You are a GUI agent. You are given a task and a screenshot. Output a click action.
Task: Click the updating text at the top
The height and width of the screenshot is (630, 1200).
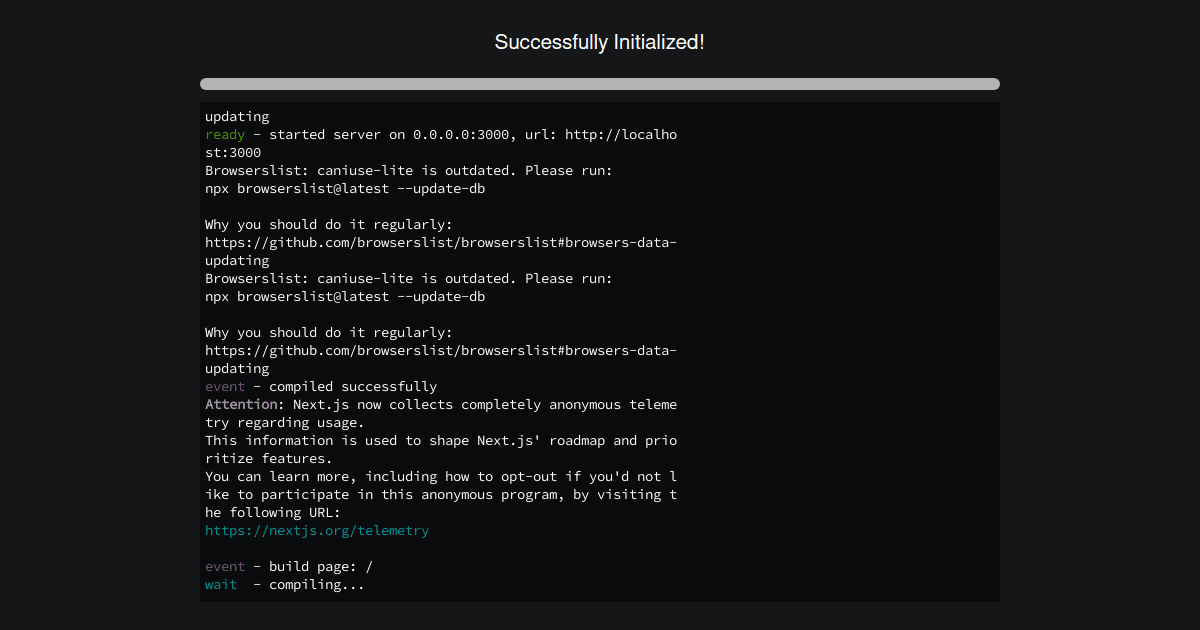pos(236,116)
